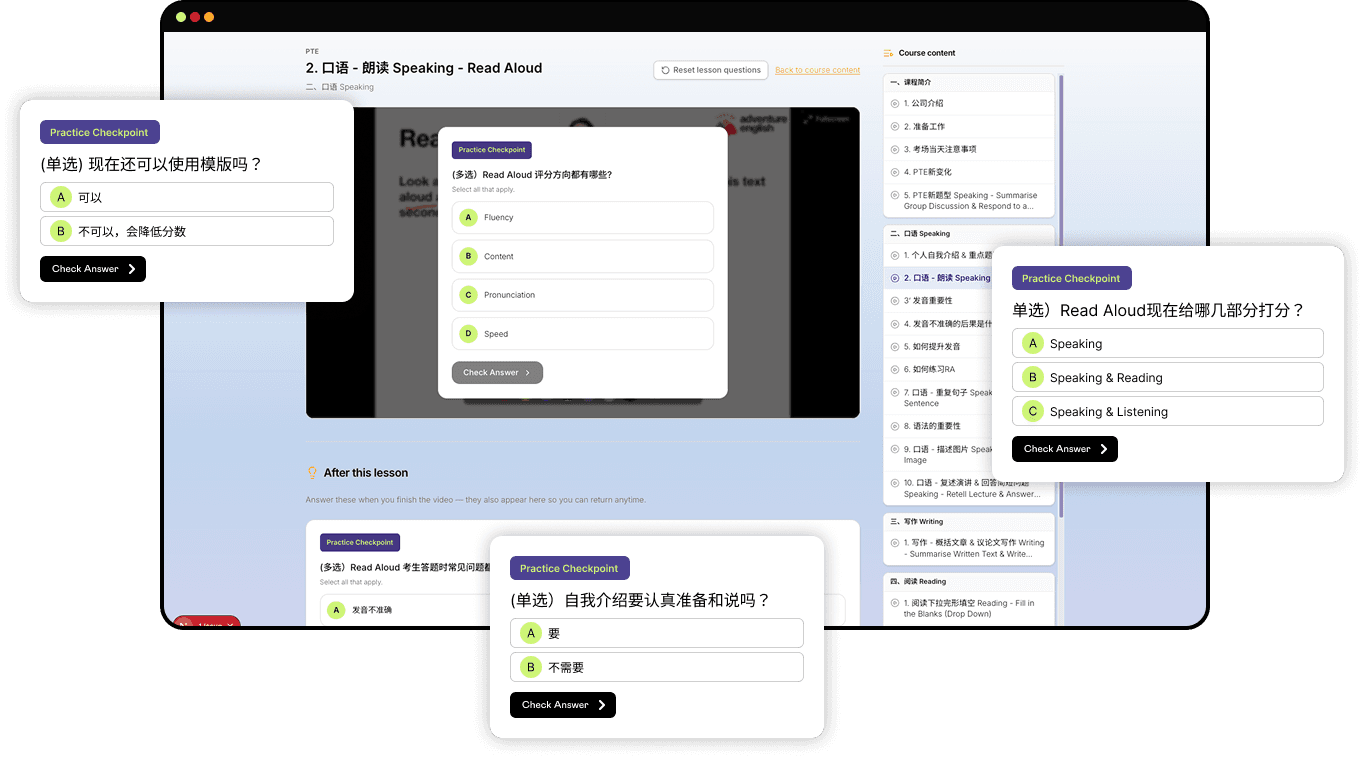Open lesson 4. 发音不准确的后果

pyautogui.click(x=938, y=323)
